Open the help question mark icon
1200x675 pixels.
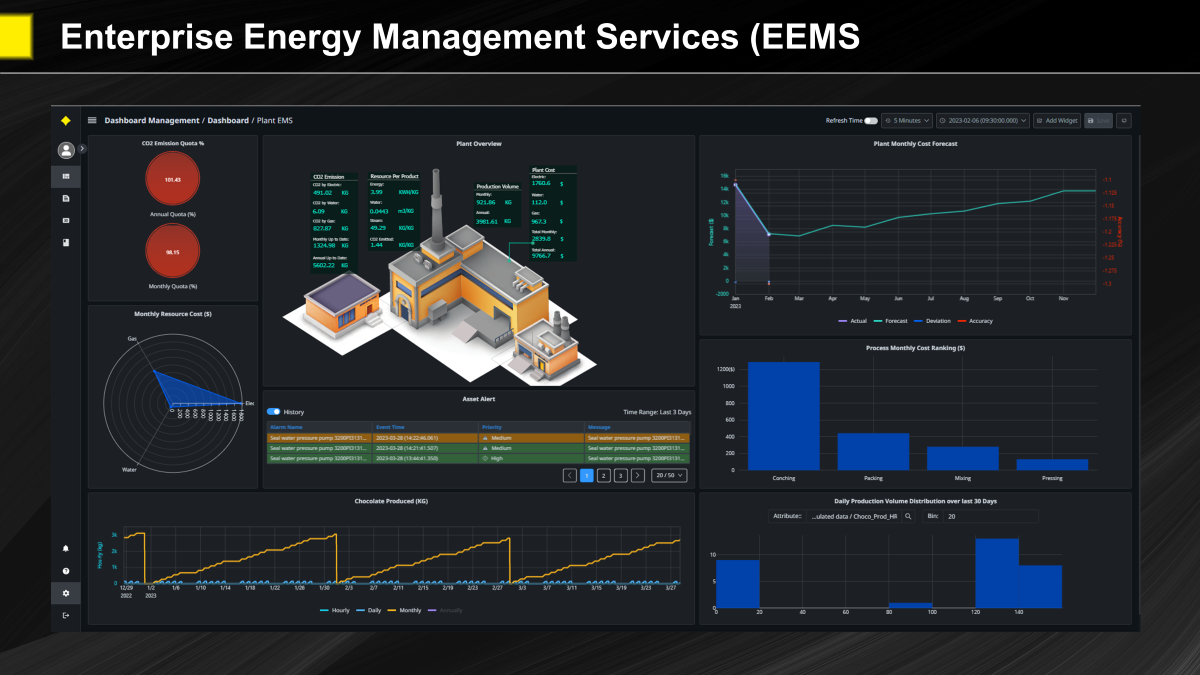[66, 571]
